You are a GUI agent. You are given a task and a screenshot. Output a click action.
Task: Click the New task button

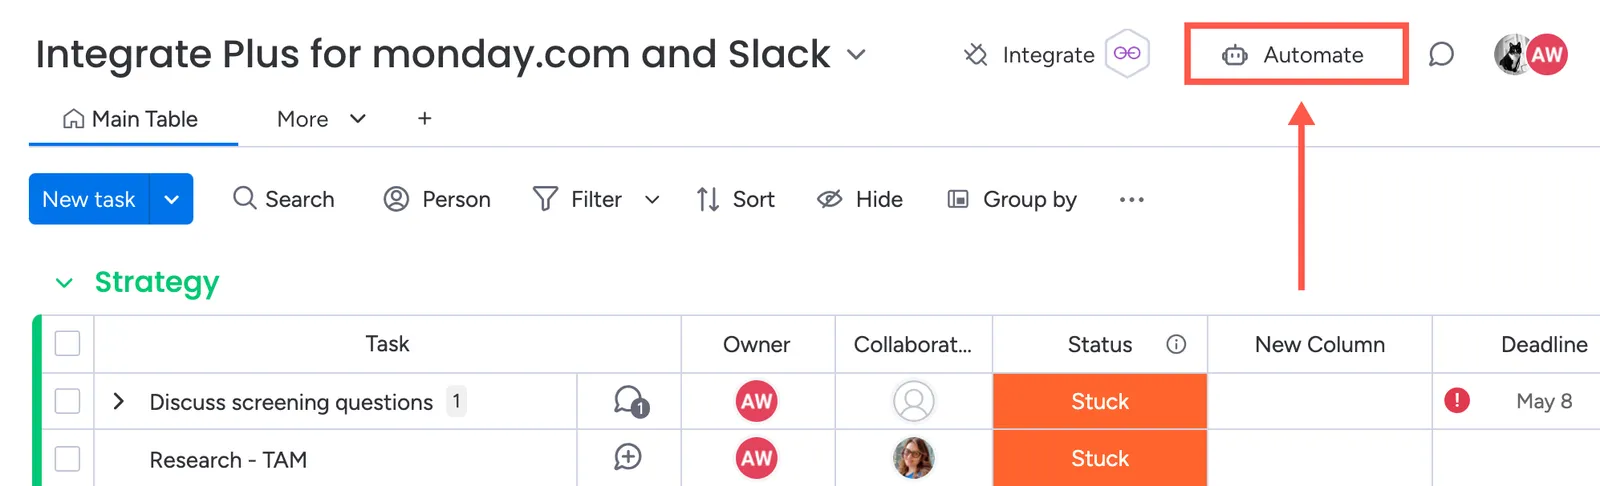(x=89, y=199)
